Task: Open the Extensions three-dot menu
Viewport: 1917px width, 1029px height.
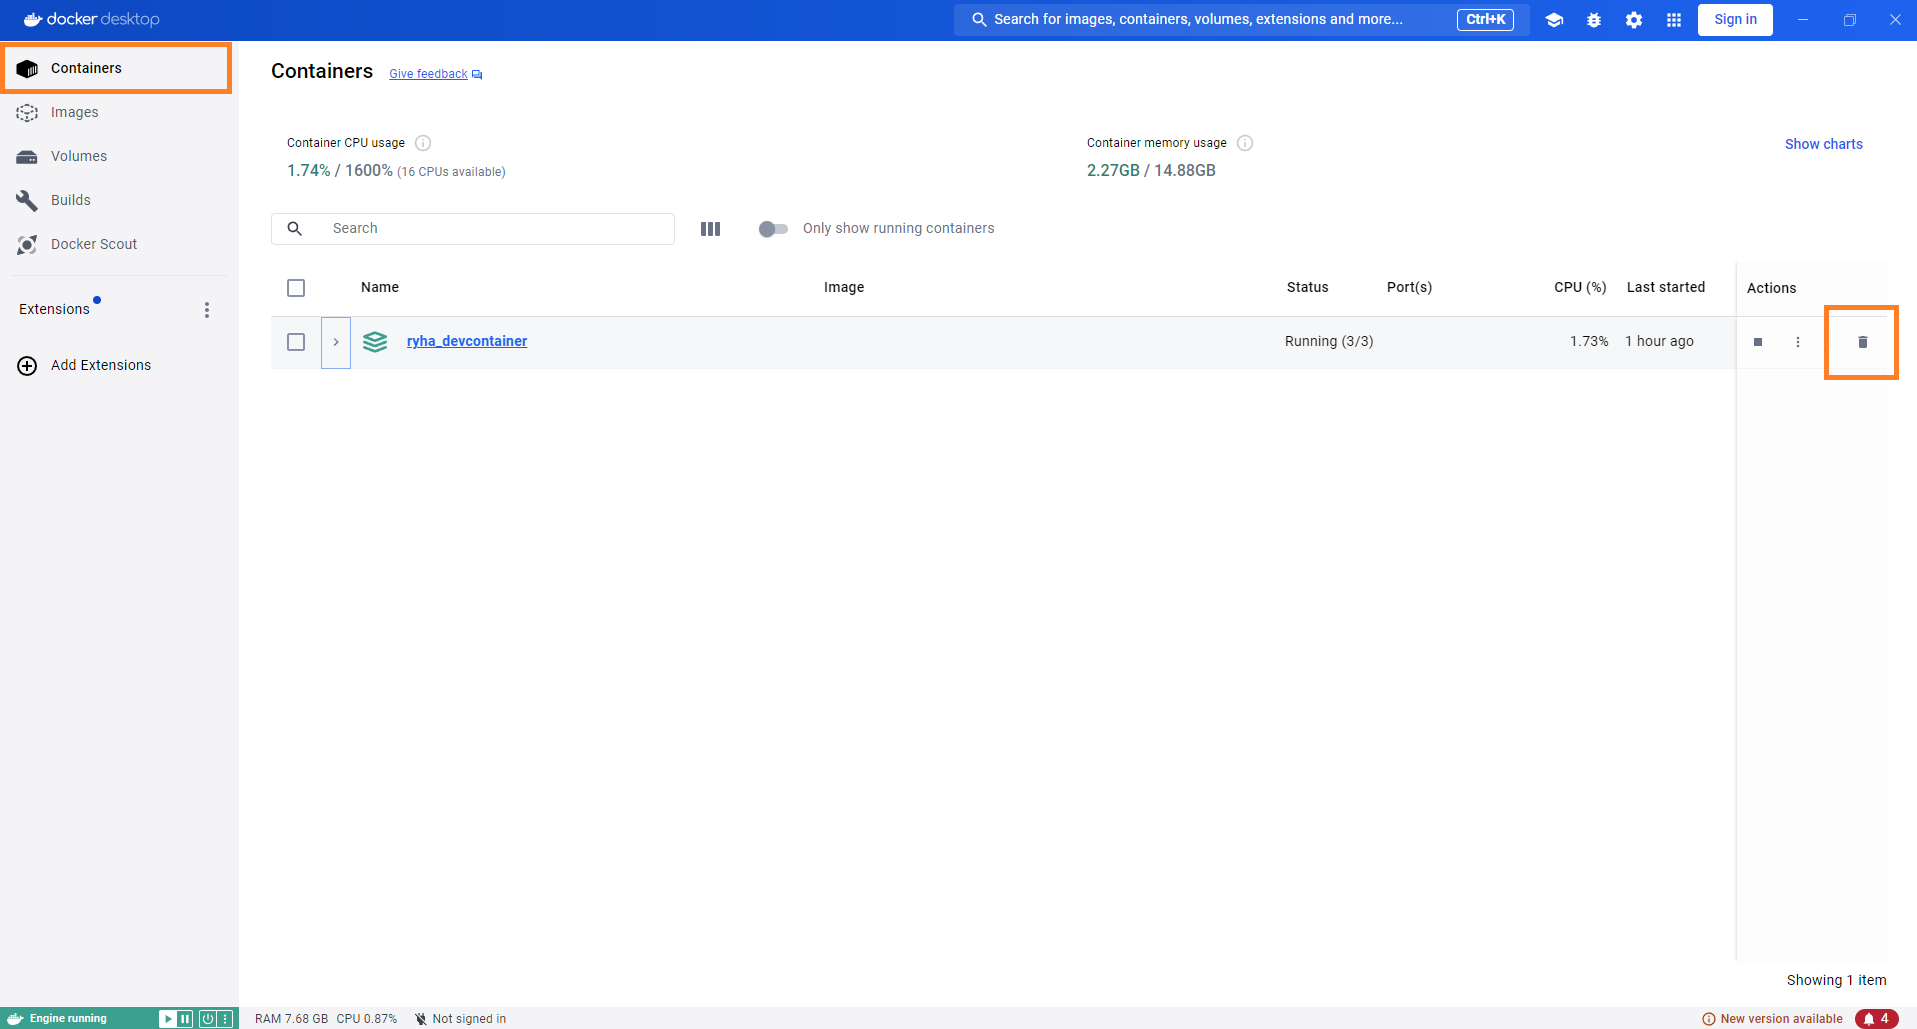Action: tap(207, 310)
